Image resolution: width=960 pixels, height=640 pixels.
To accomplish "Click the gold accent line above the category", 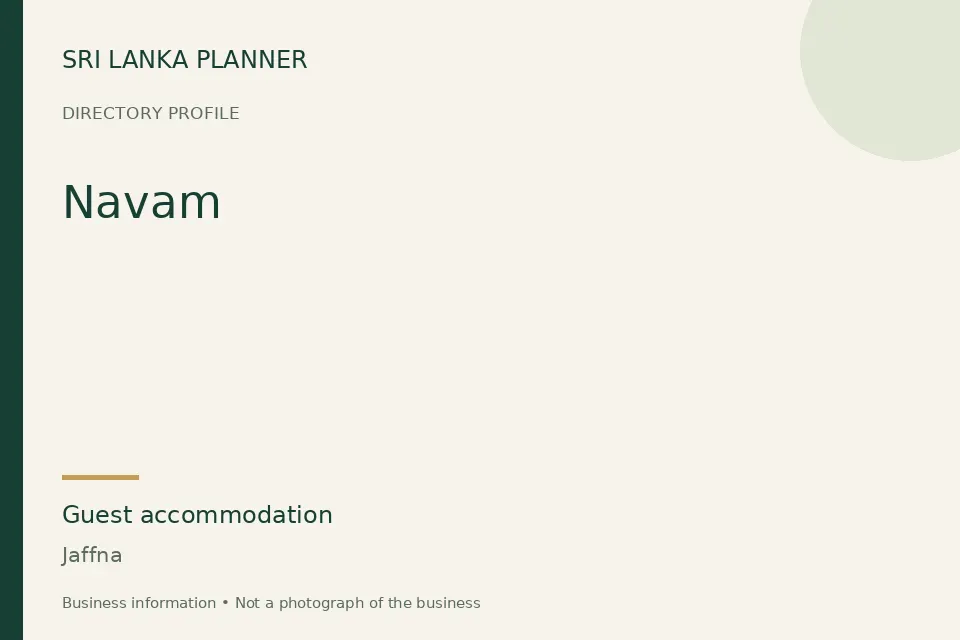I will pyautogui.click(x=100, y=477).
